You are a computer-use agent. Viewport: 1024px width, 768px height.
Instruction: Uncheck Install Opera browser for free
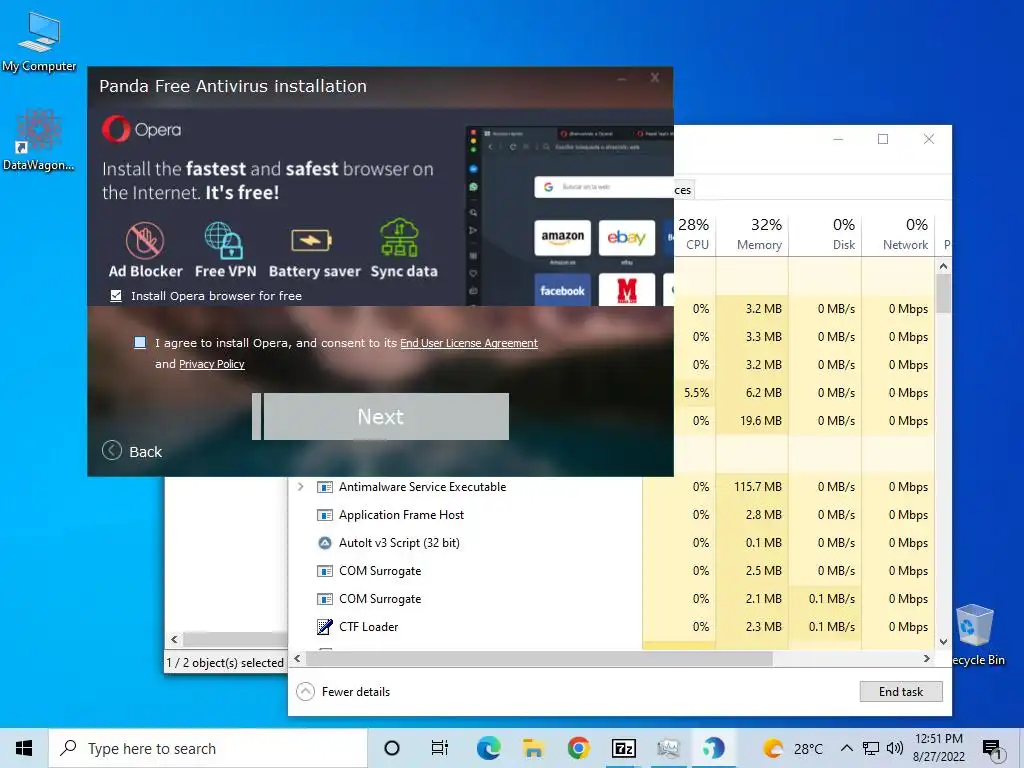[x=116, y=296]
